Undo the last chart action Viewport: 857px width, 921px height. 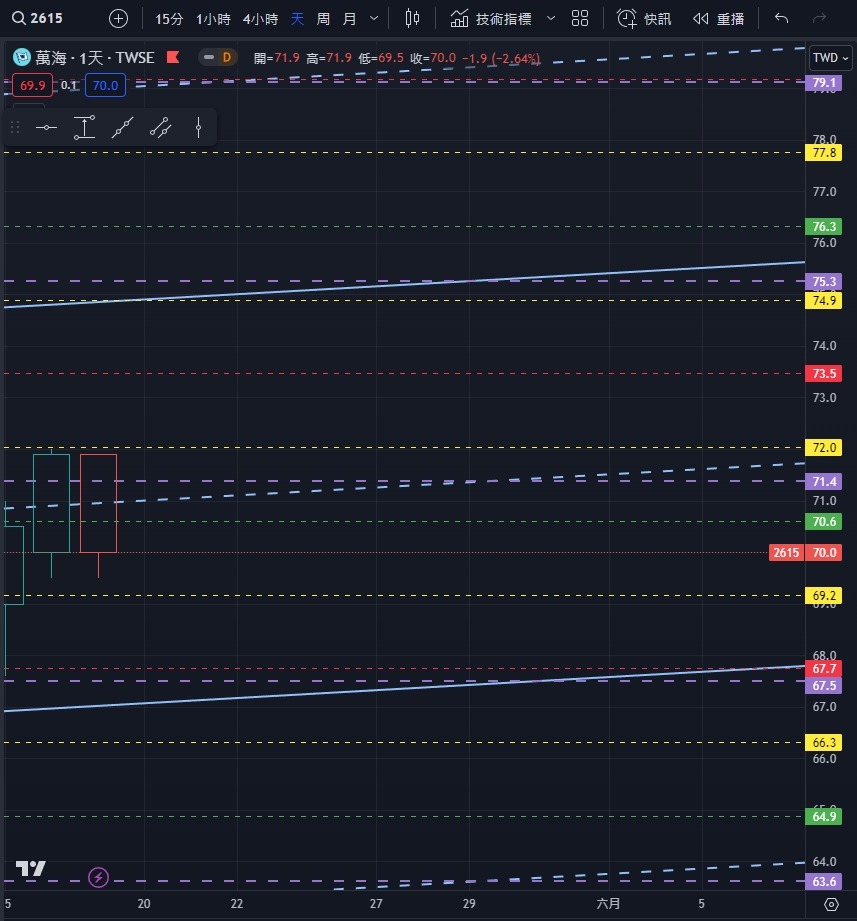pyautogui.click(x=781, y=19)
